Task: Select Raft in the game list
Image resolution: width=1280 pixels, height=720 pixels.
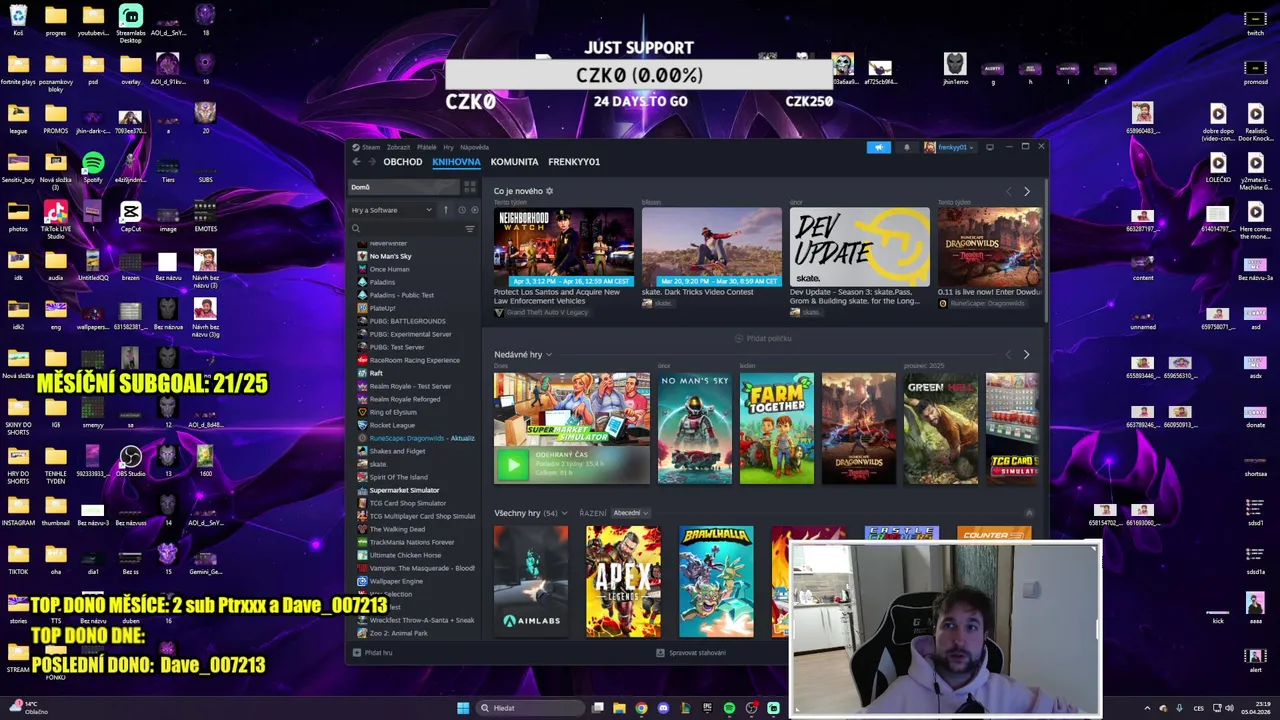Action: [x=376, y=373]
